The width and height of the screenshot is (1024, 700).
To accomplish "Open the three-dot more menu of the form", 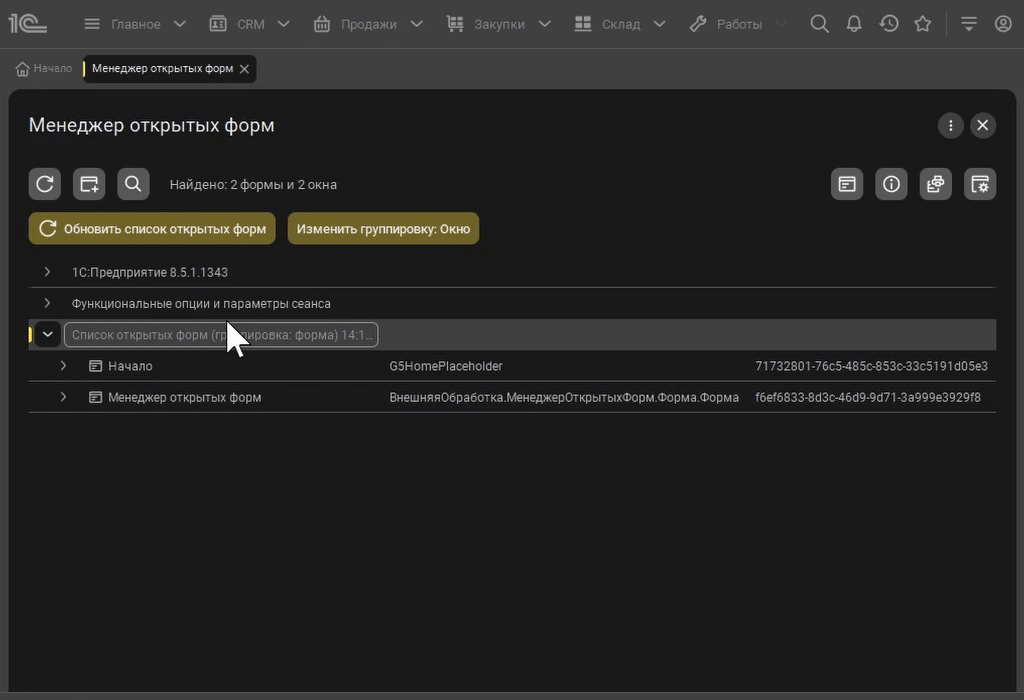I will pyautogui.click(x=951, y=125).
